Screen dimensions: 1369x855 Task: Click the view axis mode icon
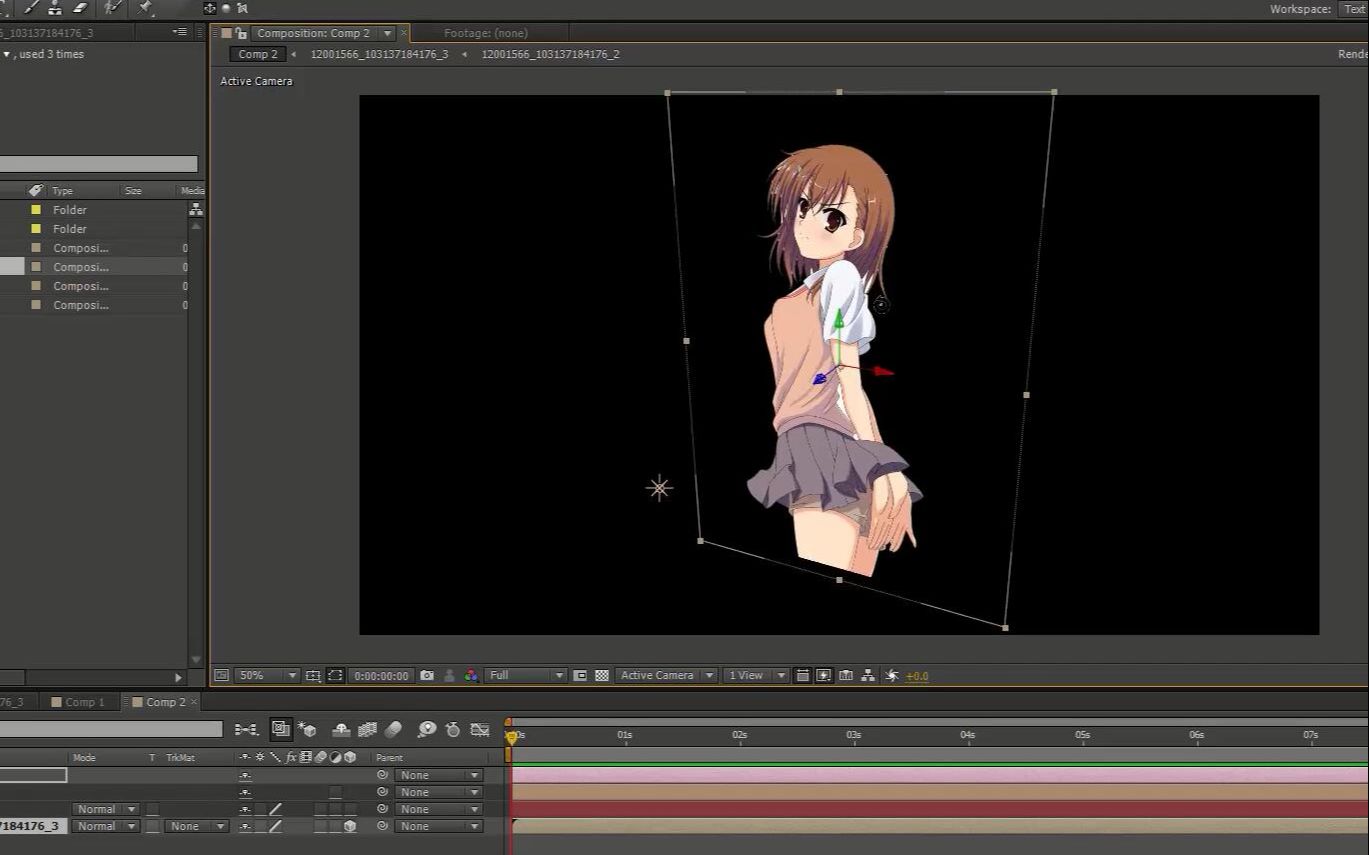pos(242,8)
